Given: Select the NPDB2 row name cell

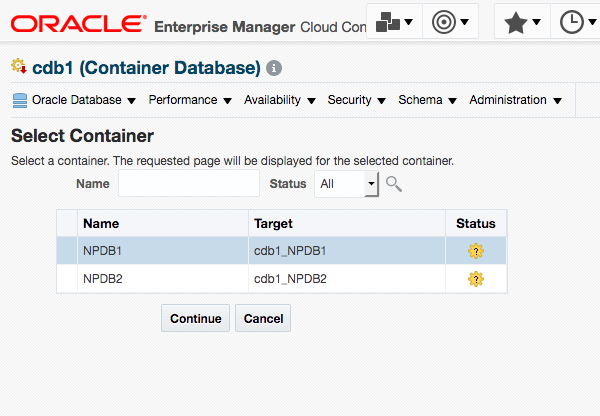Looking at the screenshot, I should click(163, 279).
